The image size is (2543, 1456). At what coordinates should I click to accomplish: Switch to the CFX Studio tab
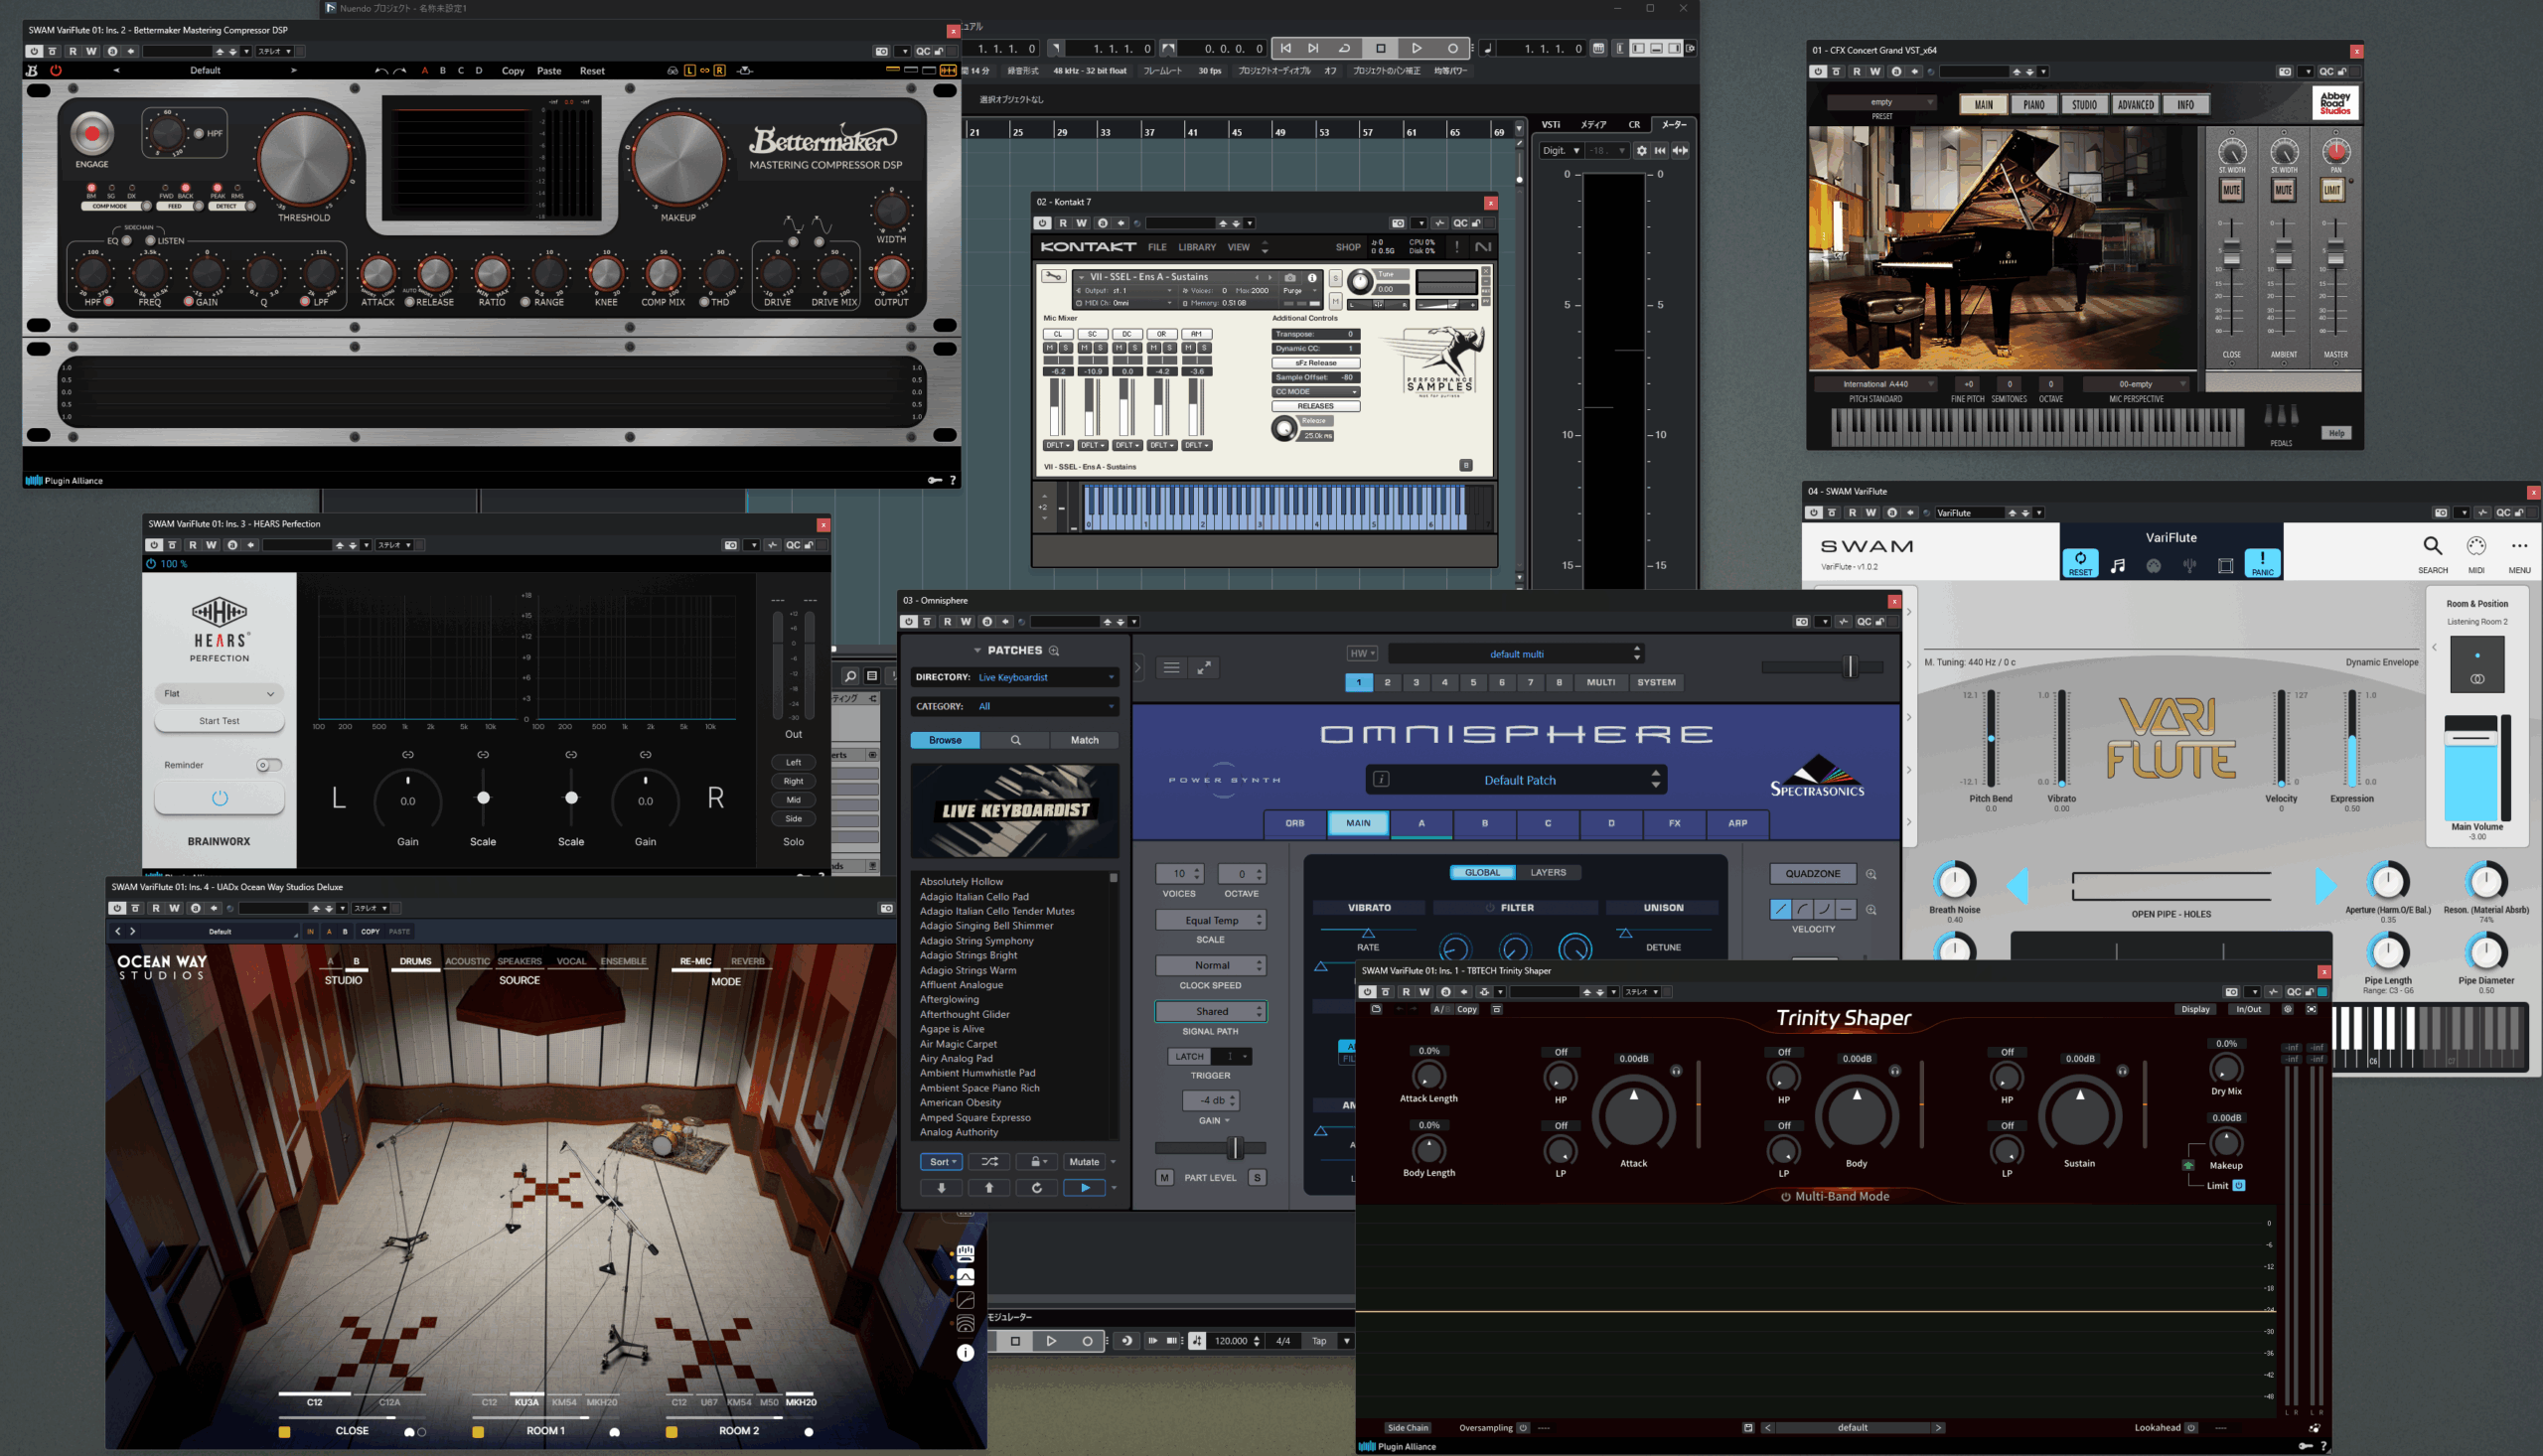[x=2084, y=104]
